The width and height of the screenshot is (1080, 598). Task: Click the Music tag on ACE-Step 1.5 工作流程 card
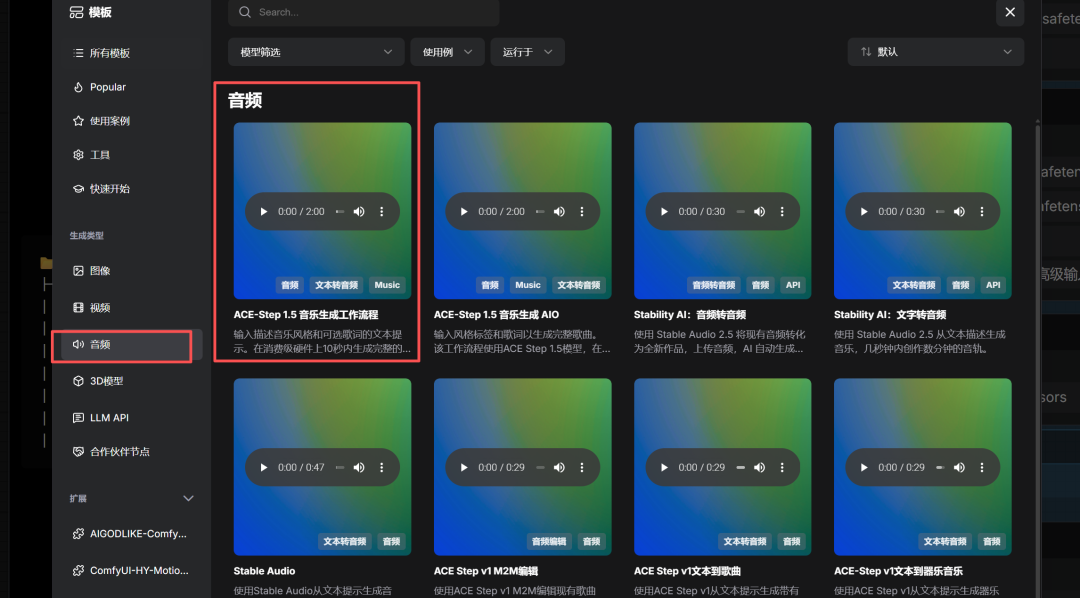387,285
